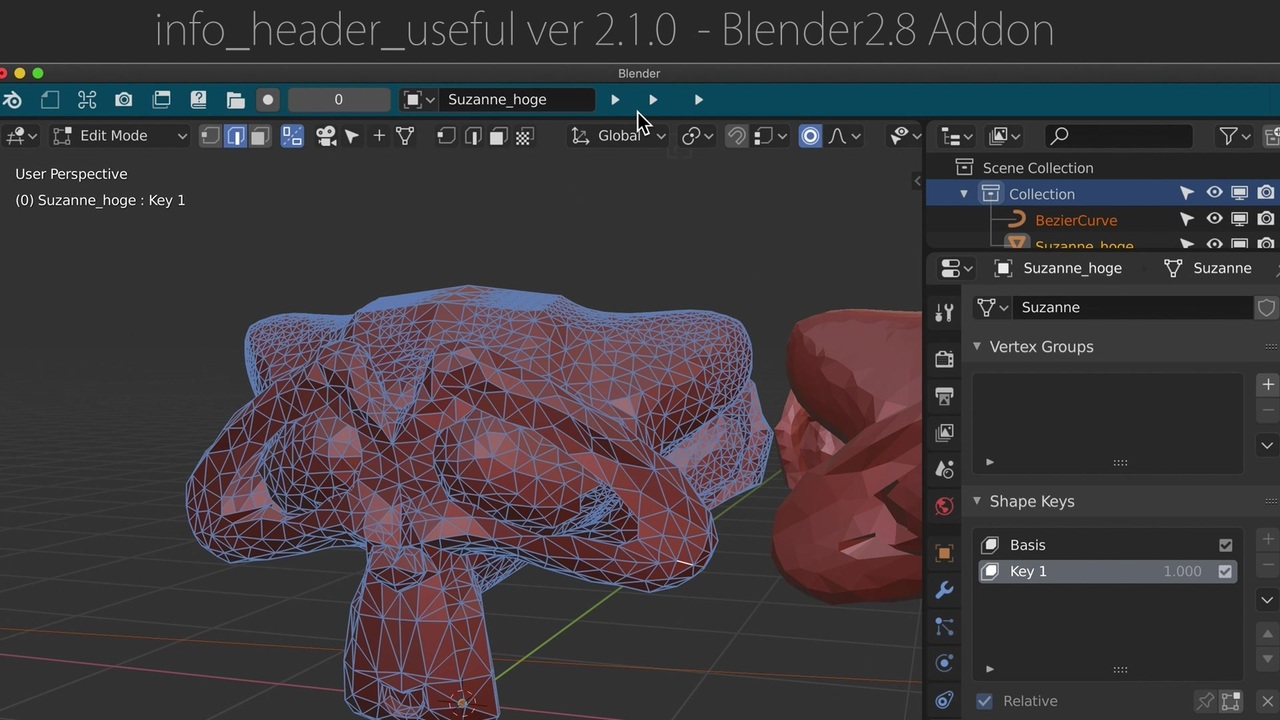Hide BezierCurve using its eye icon

tap(1214, 219)
